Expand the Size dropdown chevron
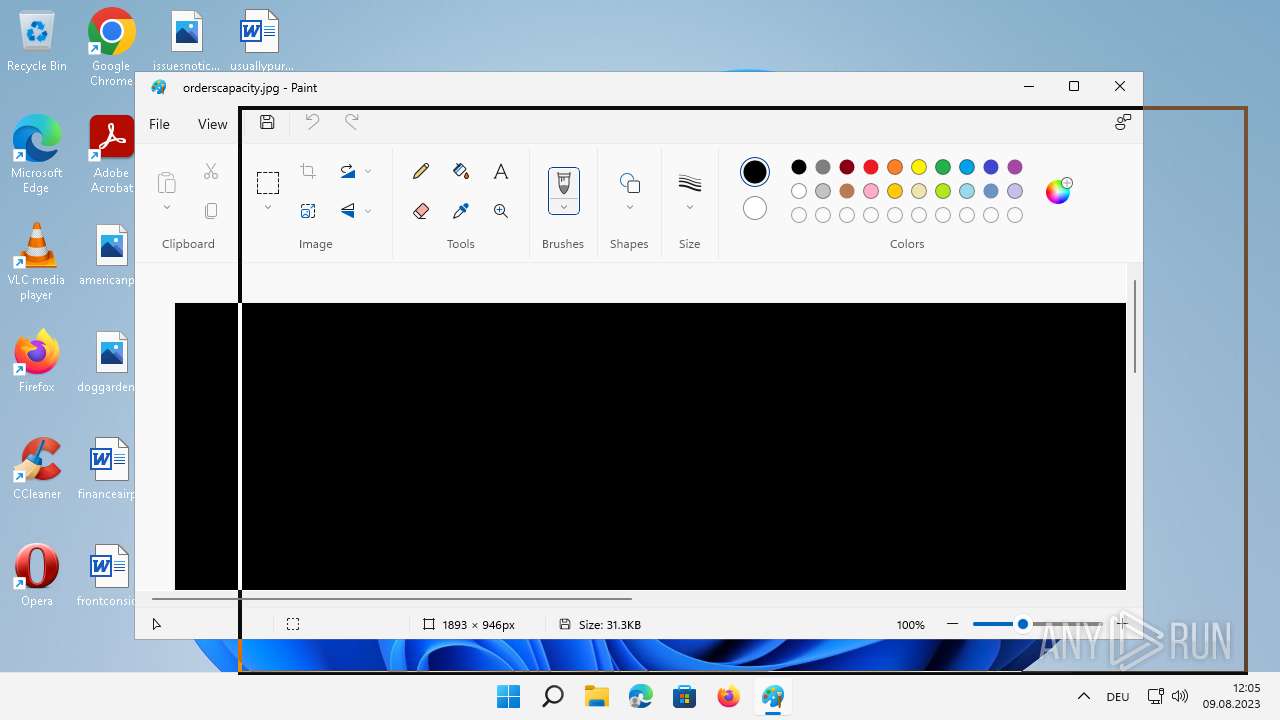This screenshot has width=1280, height=720. (x=690, y=208)
